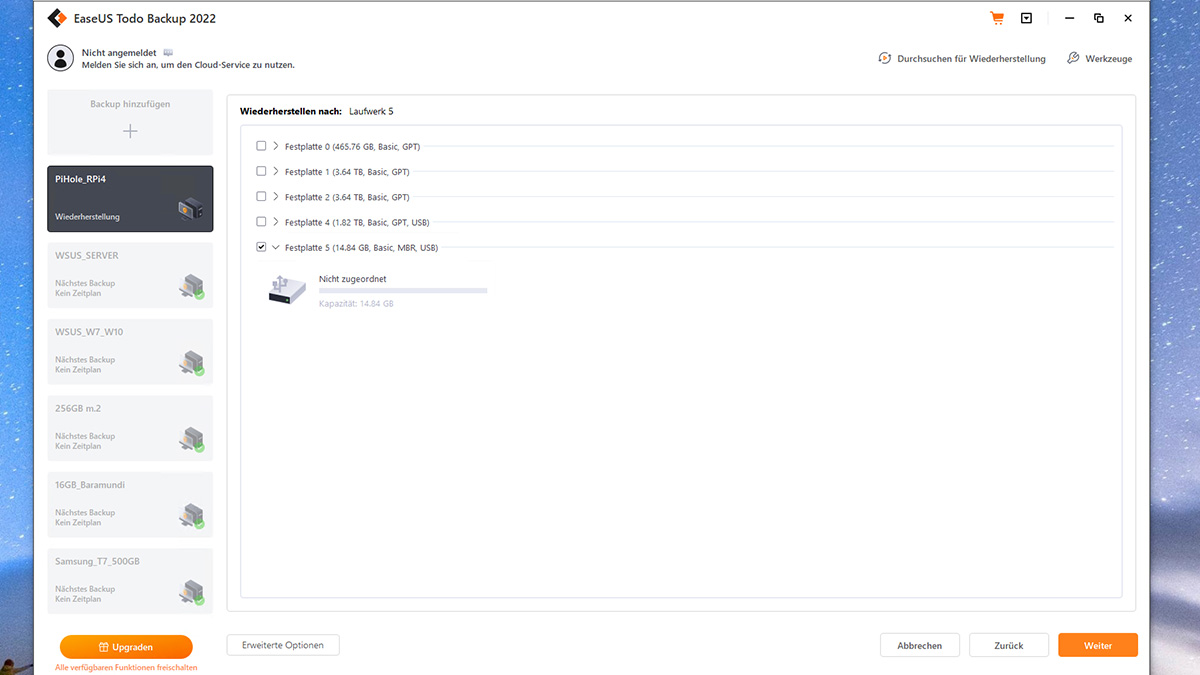Viewport: 1200px width, 675px height.
Task: Click the unallocated disk drive icon
Action: pyautogui.click(x=286, y=291)
